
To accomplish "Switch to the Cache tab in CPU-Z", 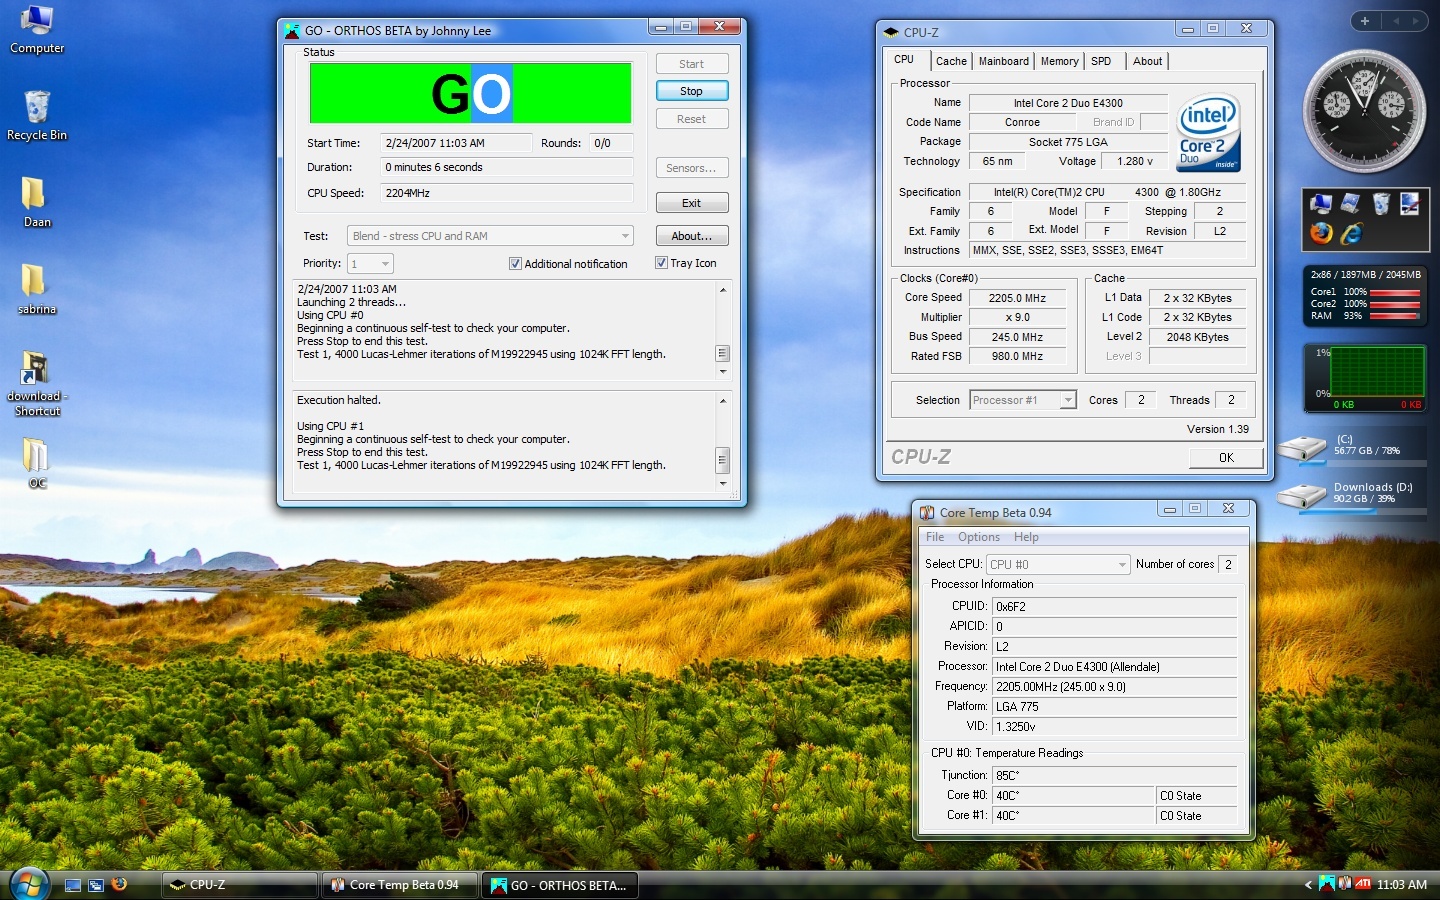I will [x=951, y=61].
